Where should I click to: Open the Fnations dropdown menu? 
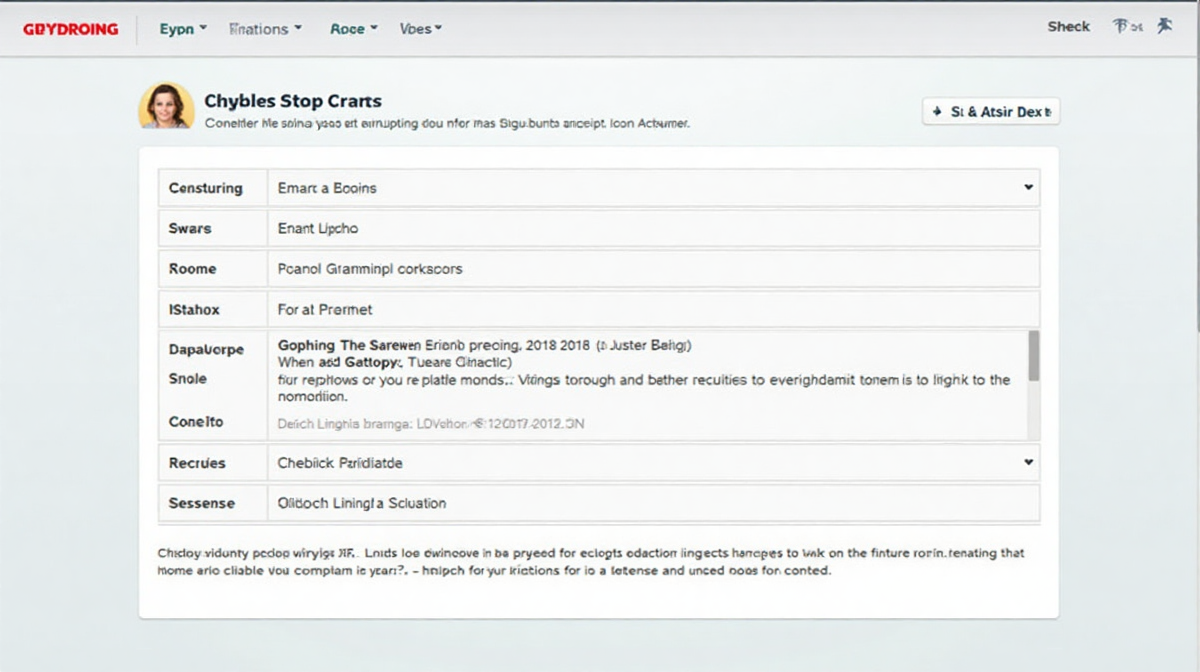[x=265, y=29]
